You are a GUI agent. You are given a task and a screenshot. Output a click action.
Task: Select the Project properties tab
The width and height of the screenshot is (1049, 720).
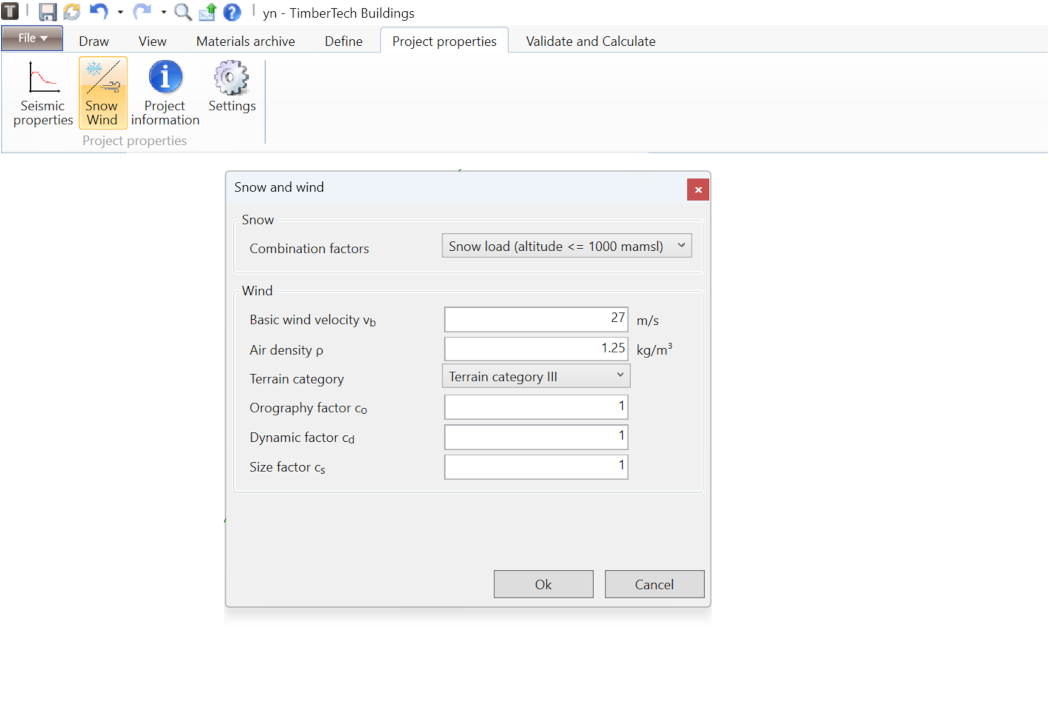pyautogui.click(x=444, y=41)
